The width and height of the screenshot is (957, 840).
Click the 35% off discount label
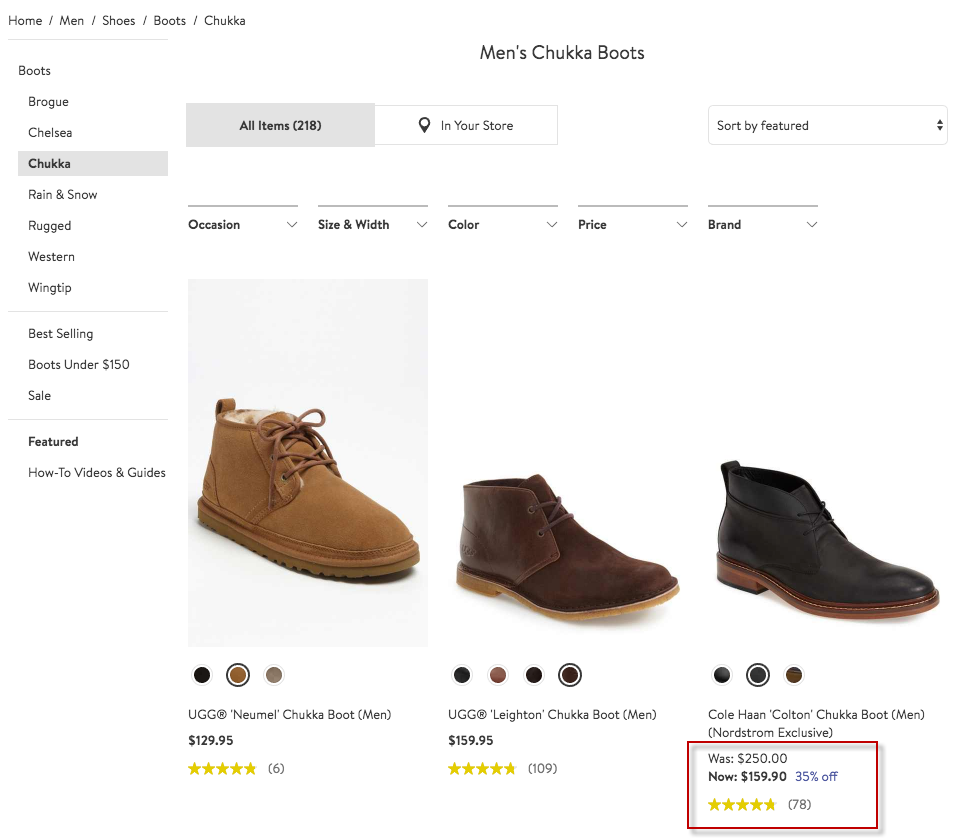pyautogui.click(x=817, y=777)
